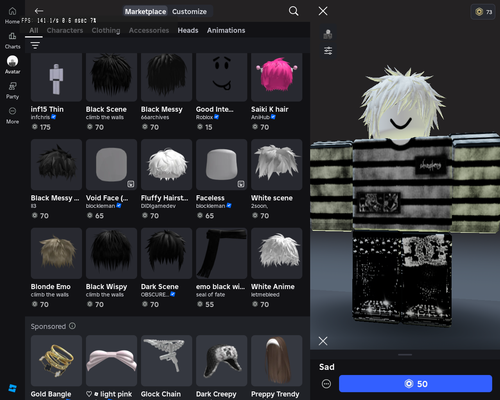The height and width of the screenshot is (400, 500).
Task: Select the All tab
Action: pyautogui.click(x=34, y=30)
